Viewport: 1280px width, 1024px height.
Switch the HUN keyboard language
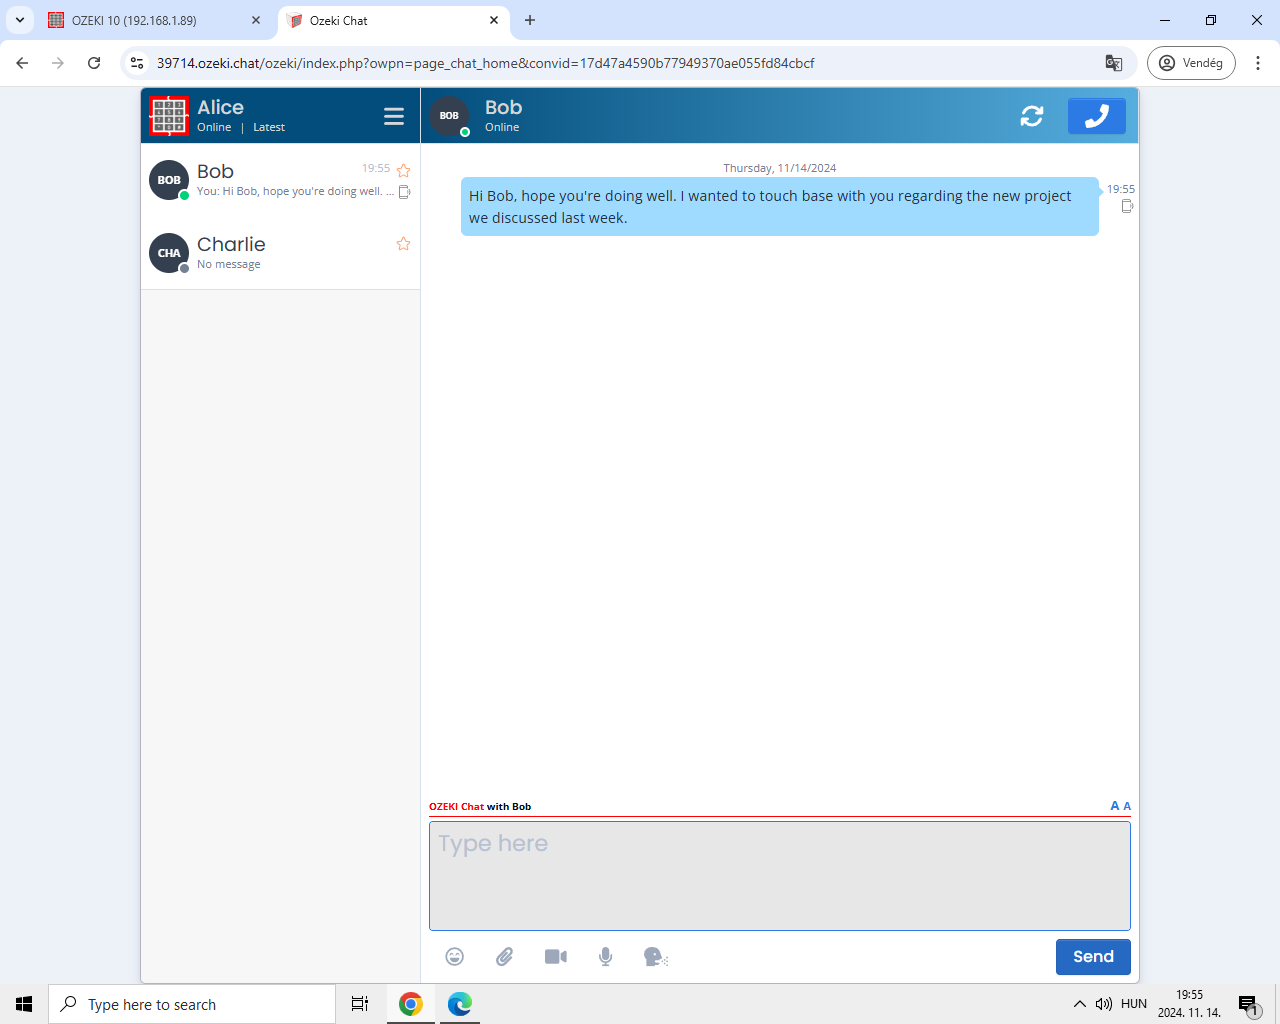pyautogui.click(x=1134, y=1004)
